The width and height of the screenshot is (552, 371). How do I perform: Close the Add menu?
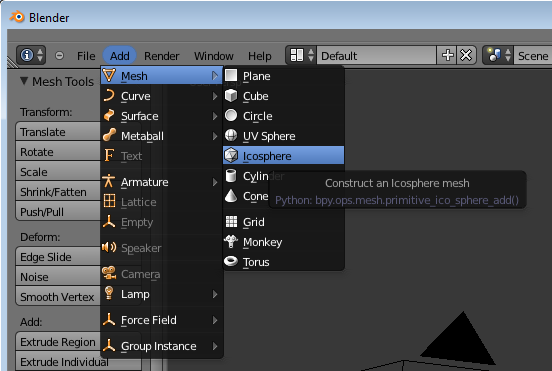[120, 56]
